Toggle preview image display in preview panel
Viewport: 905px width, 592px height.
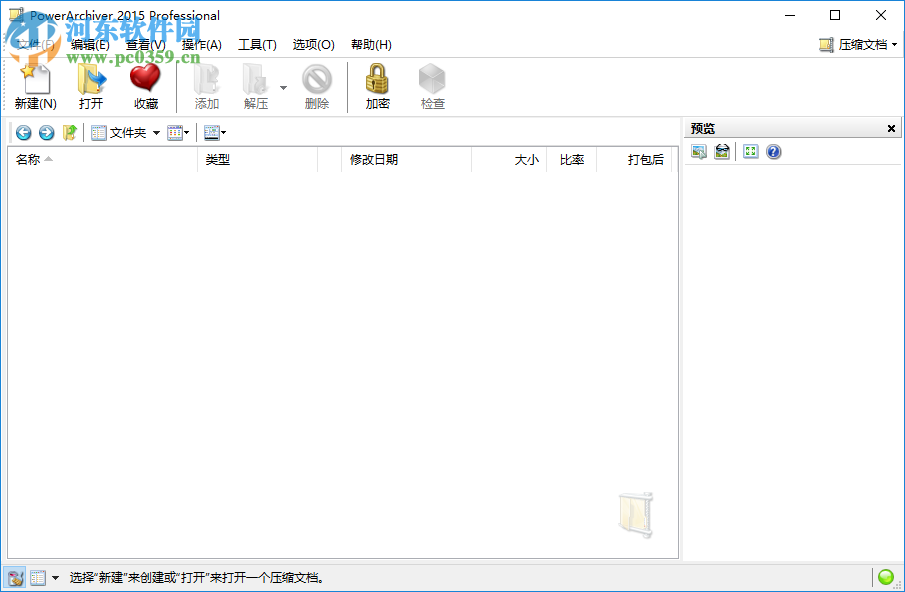tap(698, 151)
